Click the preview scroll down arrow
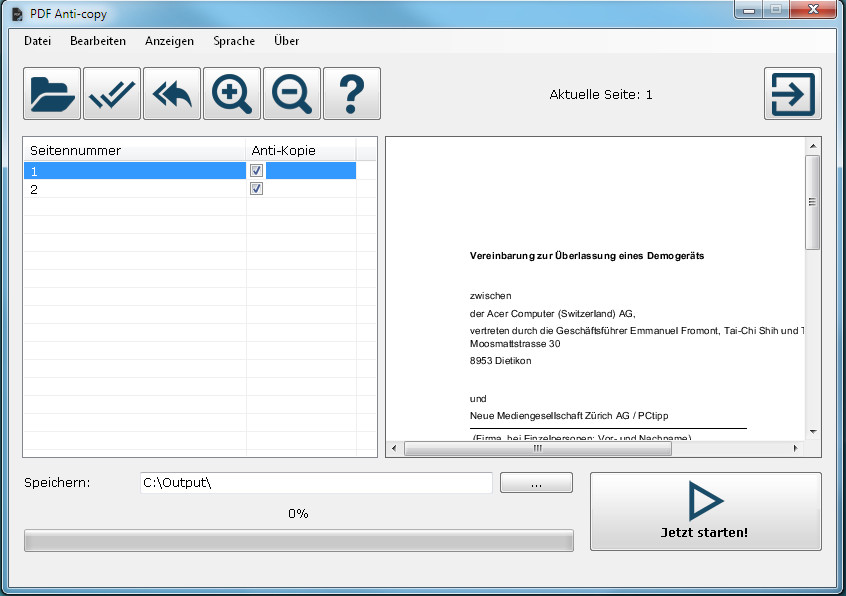The width and height of the screenshot is (846, 596). pos(813,432)
